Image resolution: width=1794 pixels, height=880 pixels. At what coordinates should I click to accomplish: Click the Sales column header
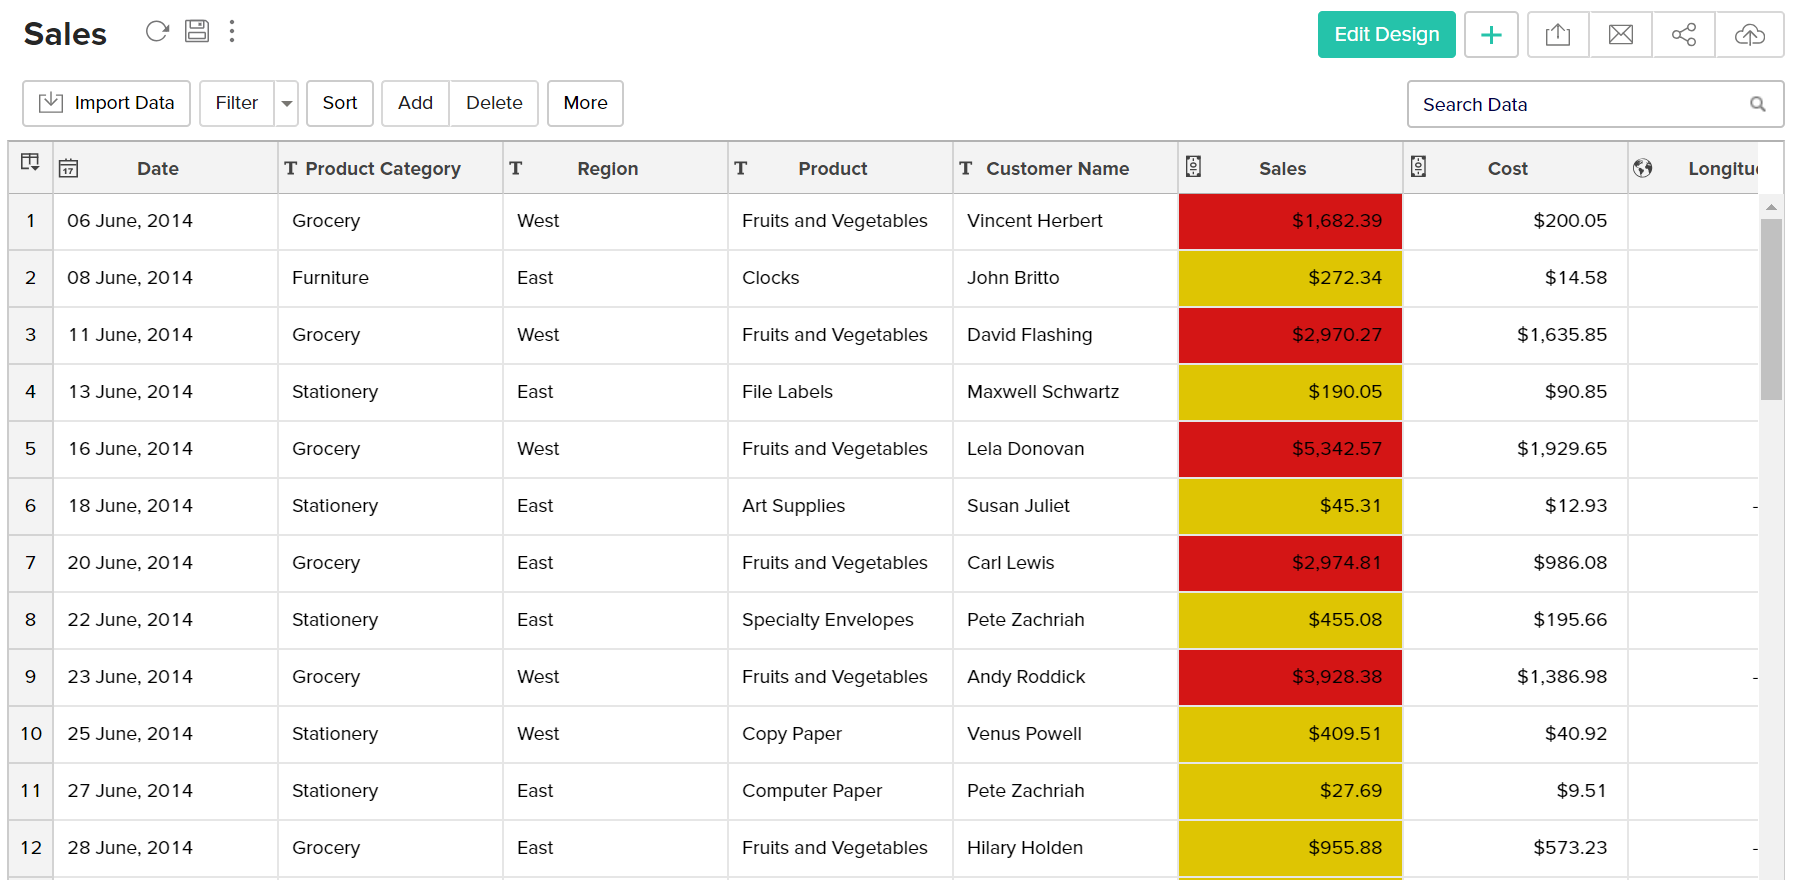coord(1282,169)
